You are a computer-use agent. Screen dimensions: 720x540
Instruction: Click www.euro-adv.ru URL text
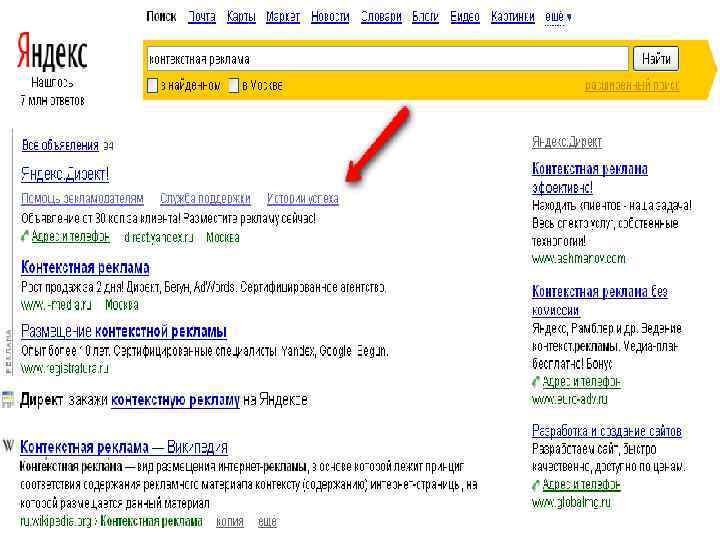point(569,399)
